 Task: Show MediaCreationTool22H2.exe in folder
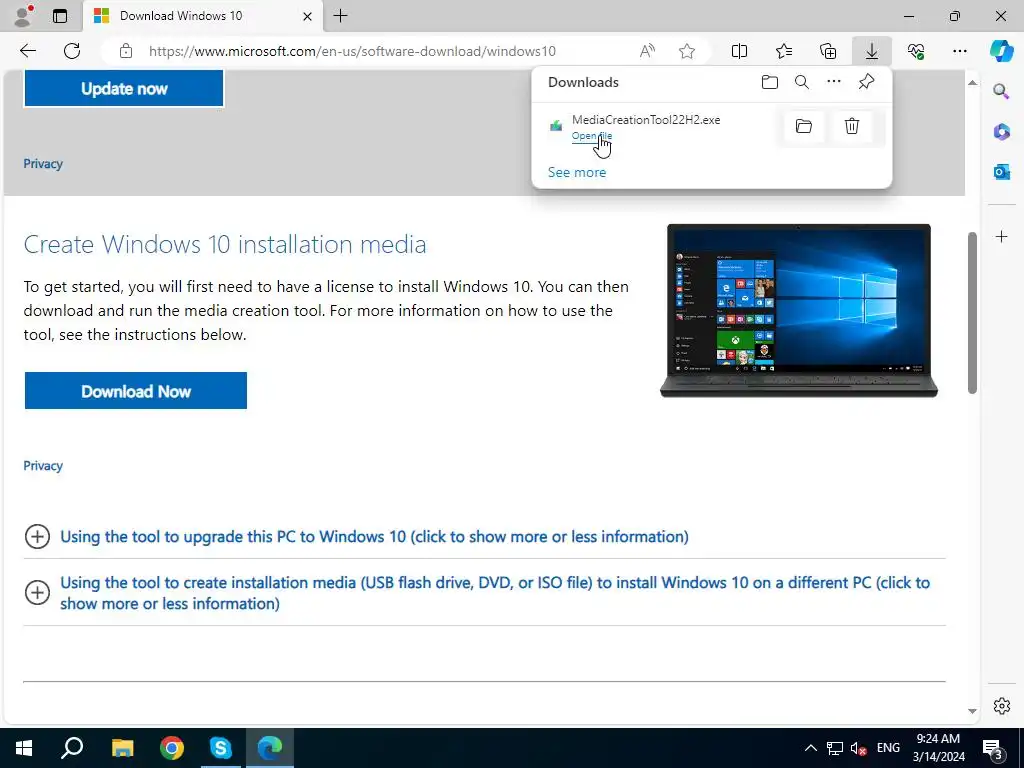pos(804,126)
